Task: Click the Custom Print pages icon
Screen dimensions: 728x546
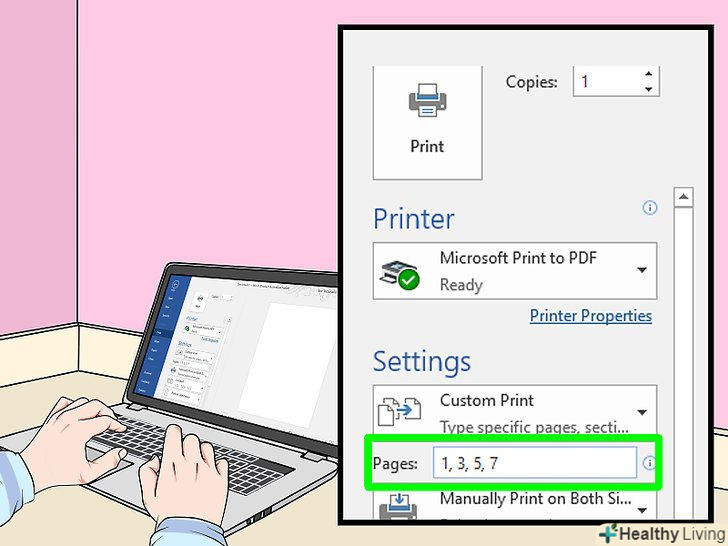Action: pyautogui.click(x=399, y=411)
